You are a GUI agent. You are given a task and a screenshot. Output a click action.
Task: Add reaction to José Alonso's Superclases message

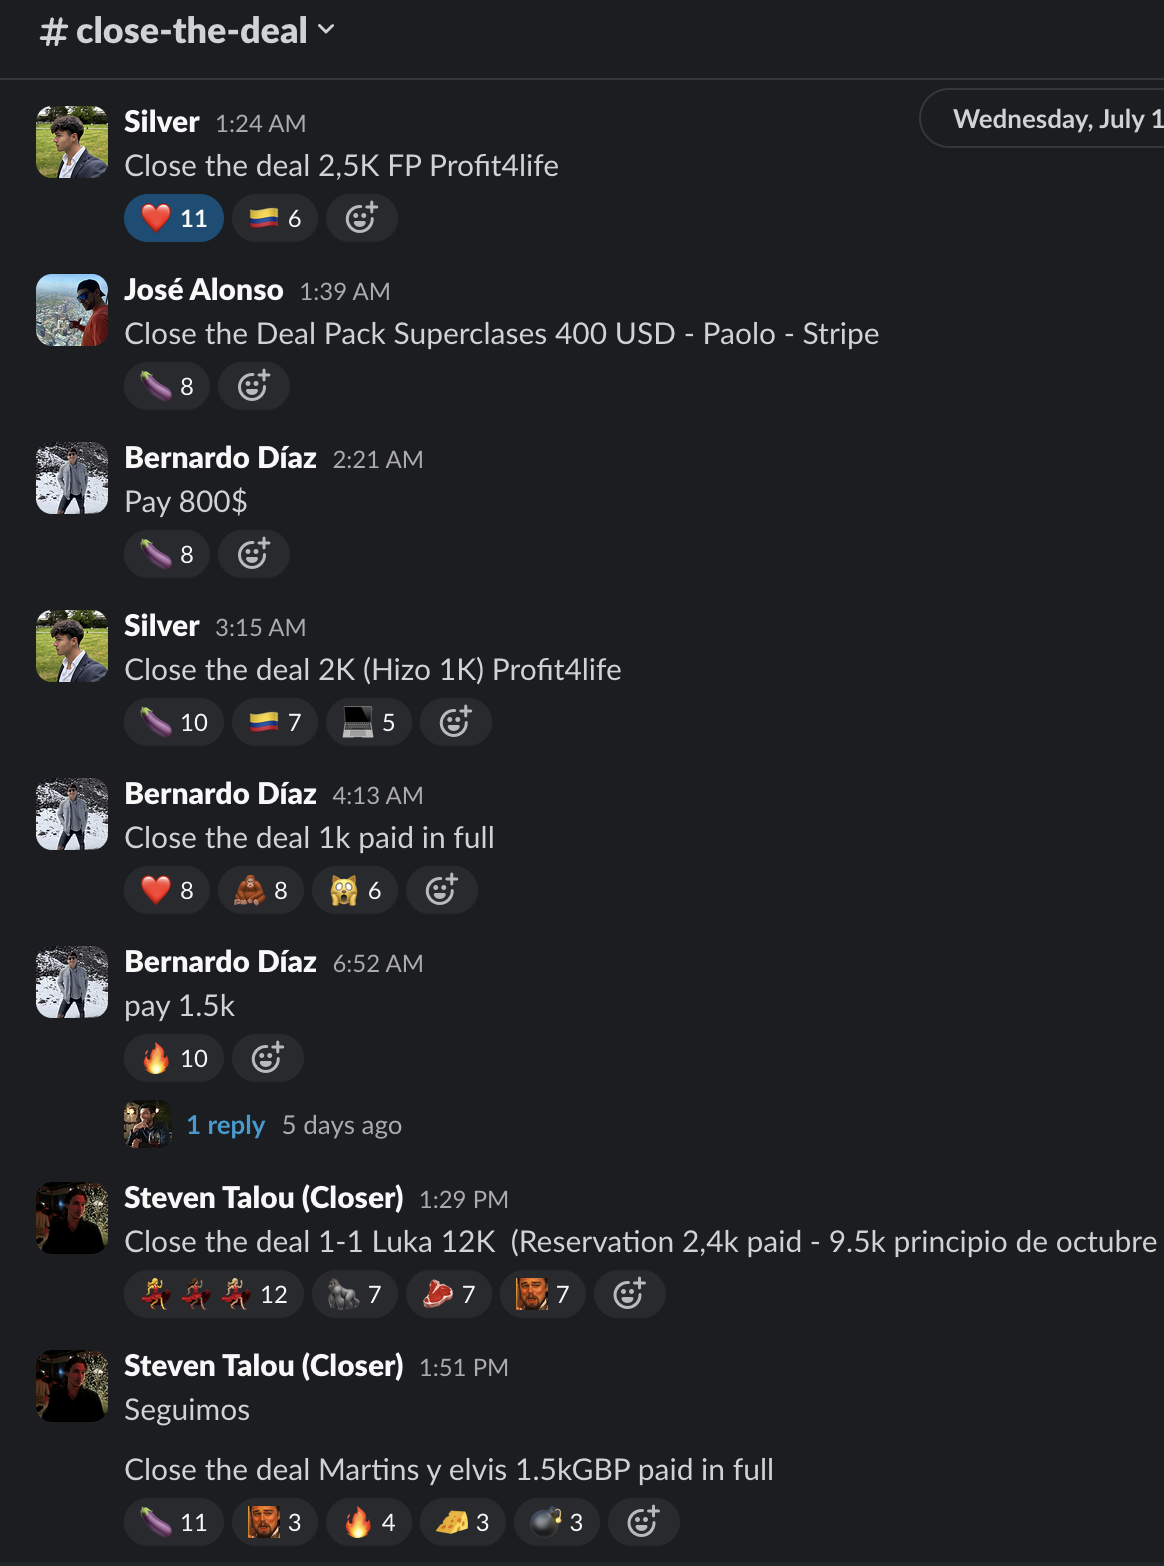click(254, 386)
